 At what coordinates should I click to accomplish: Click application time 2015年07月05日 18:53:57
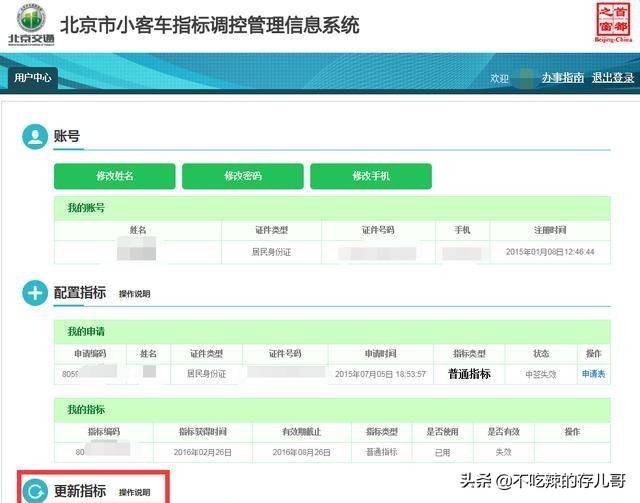click(380, 374)
